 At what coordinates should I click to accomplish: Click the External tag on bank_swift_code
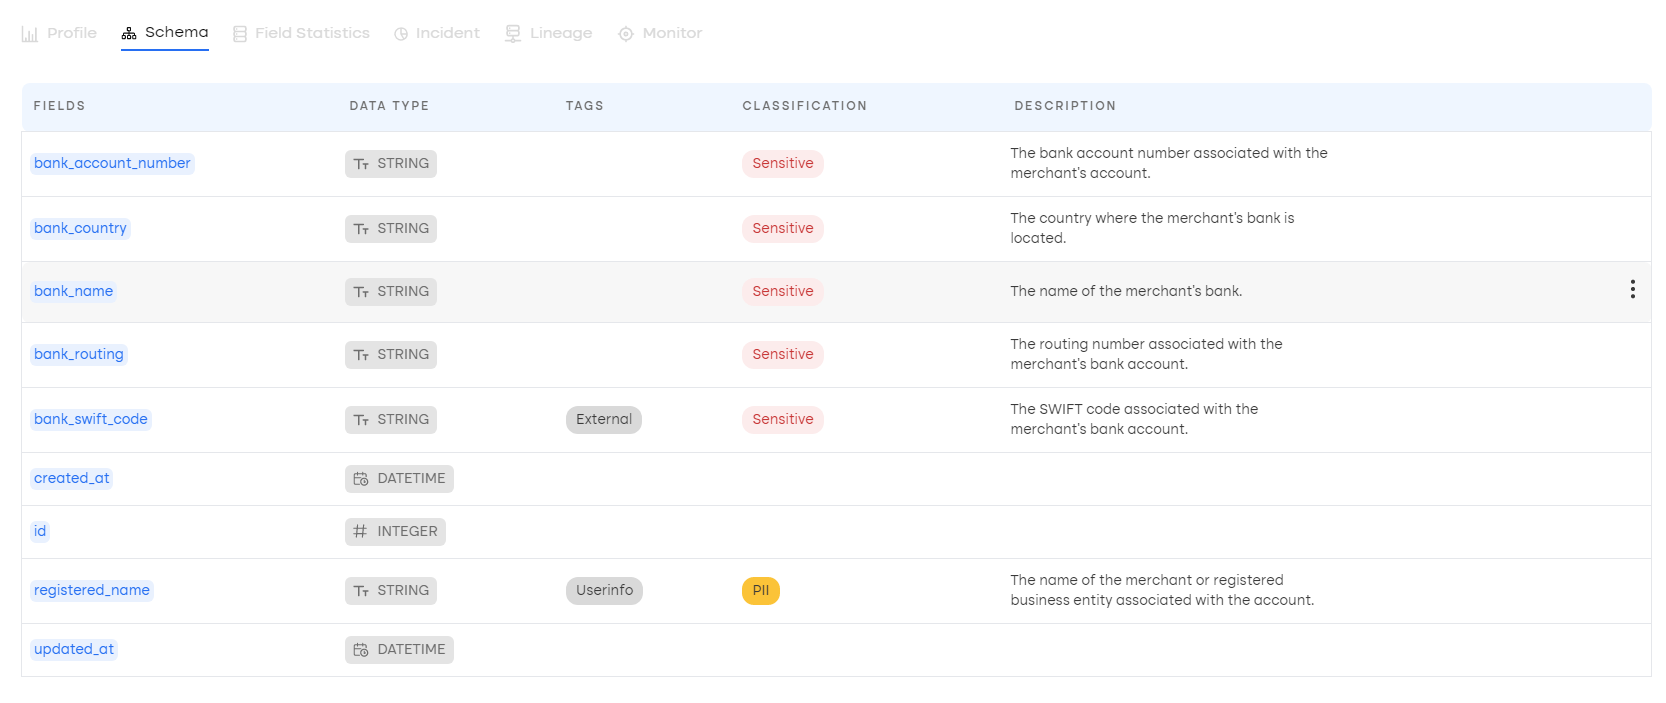(604, 419)
